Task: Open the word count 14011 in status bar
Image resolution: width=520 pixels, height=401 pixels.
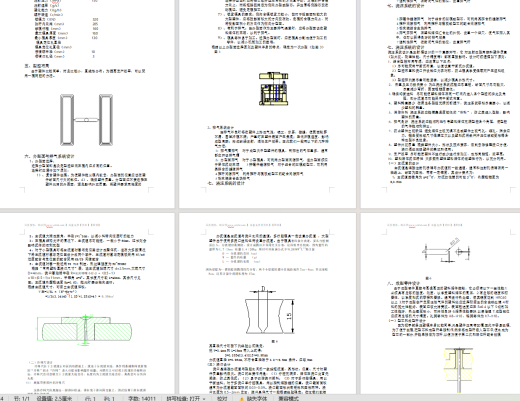Action: pos(142,398)
